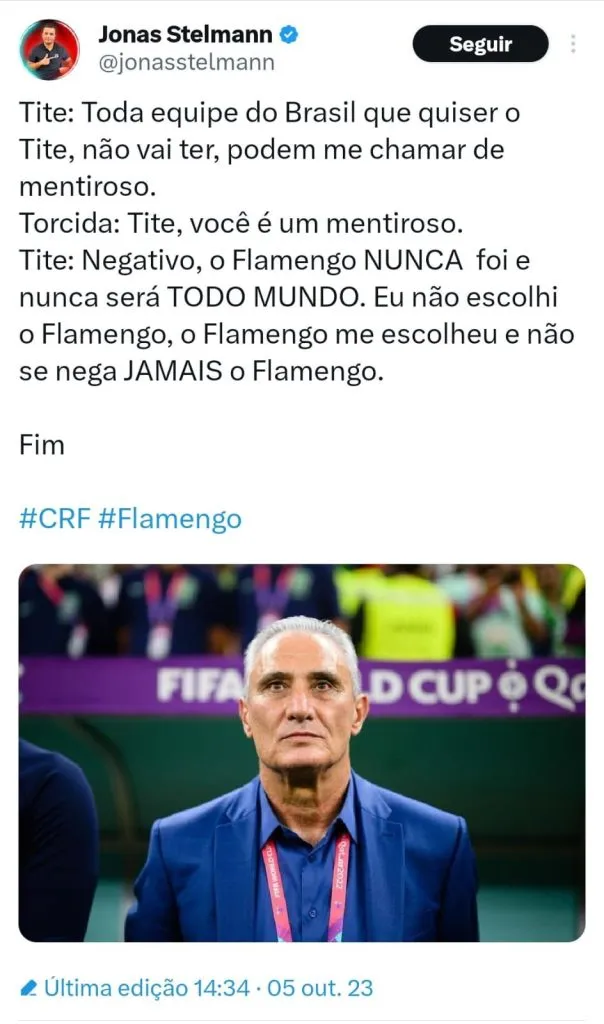
Task: Click the blue verified badge
Action: 288,36
